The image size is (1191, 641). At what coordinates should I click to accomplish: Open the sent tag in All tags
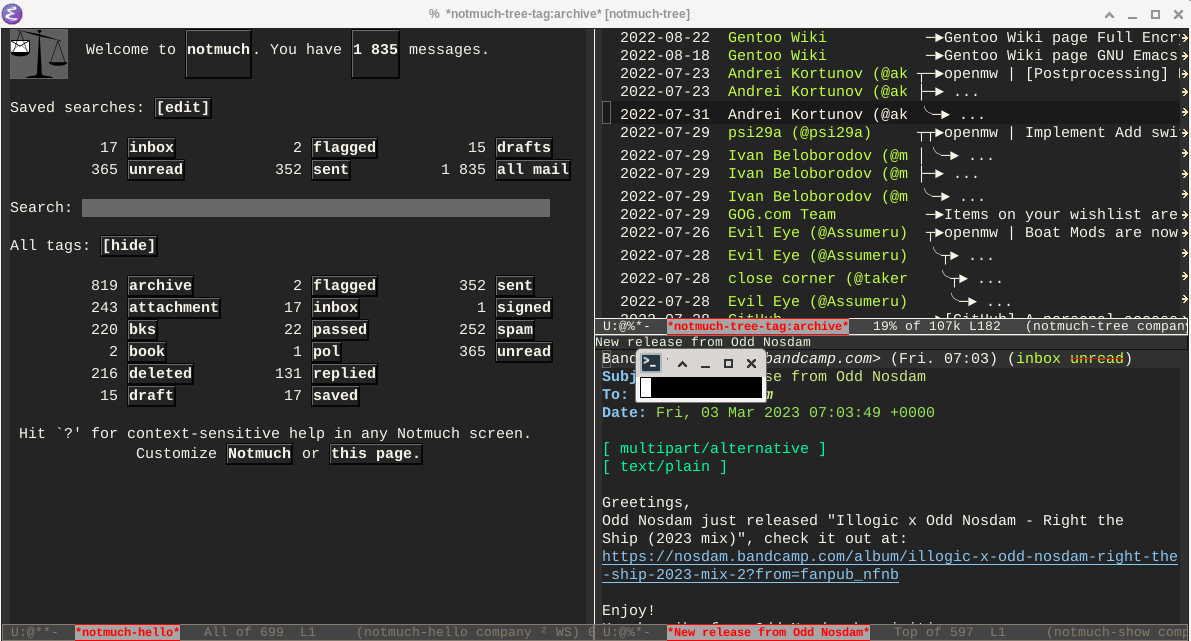pos(514,286)
